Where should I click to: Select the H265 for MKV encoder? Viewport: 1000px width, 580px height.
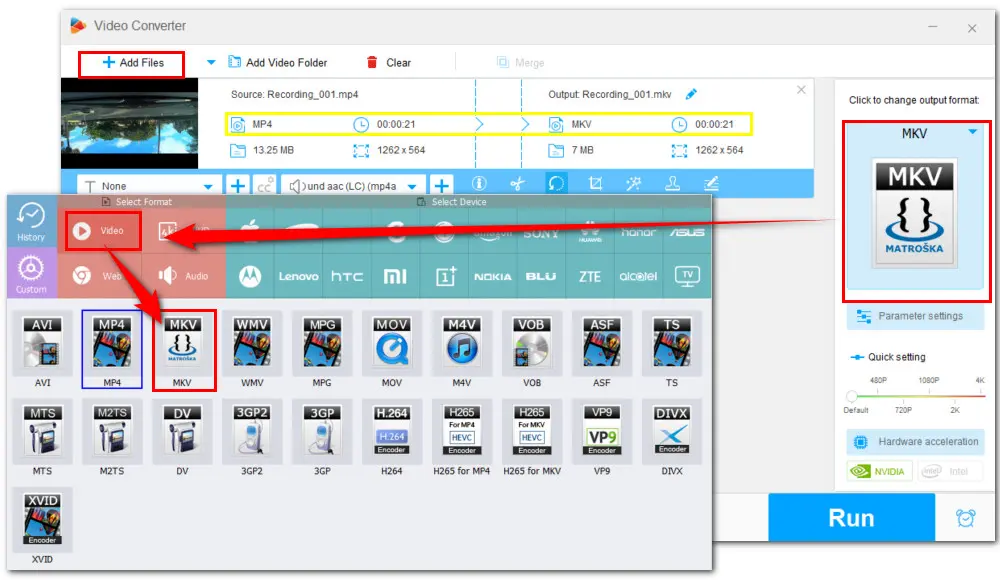[x=531, y=431]
